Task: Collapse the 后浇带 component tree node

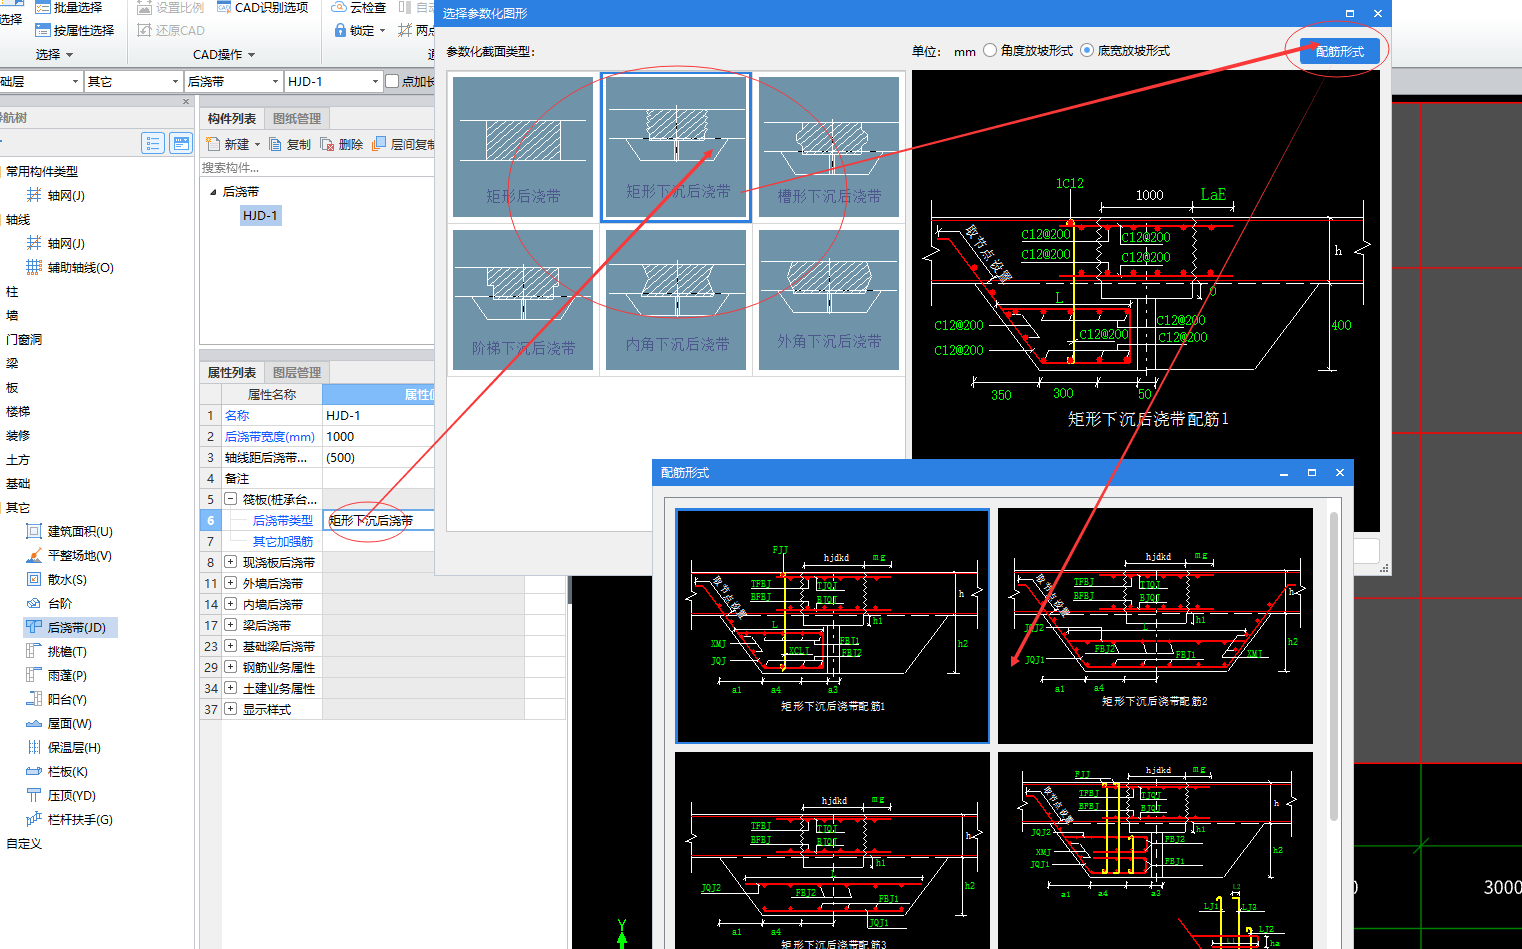Action: pyautogui.click(x=213, y=192)
